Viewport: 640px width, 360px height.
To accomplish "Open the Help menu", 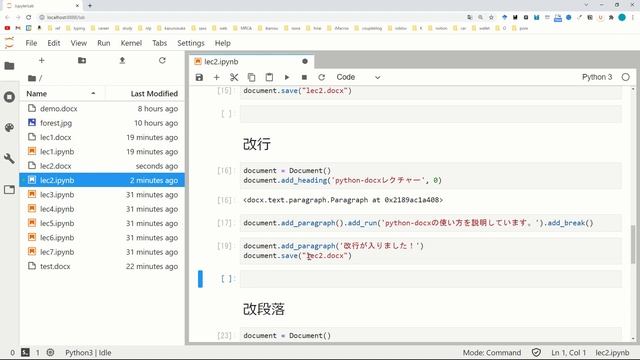I will [222, 43].
